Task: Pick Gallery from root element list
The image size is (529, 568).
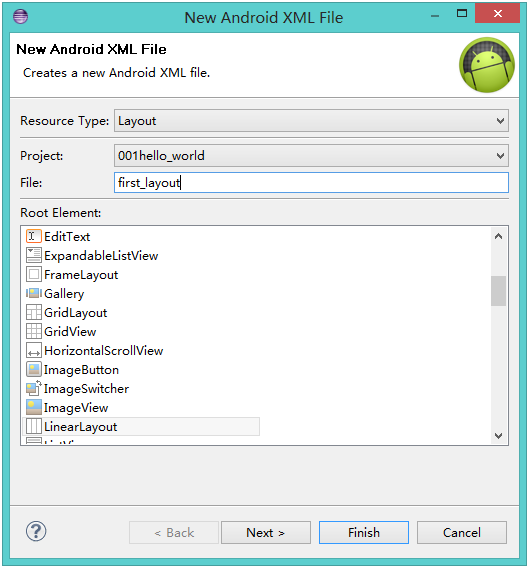Action: tap(64, 294)
